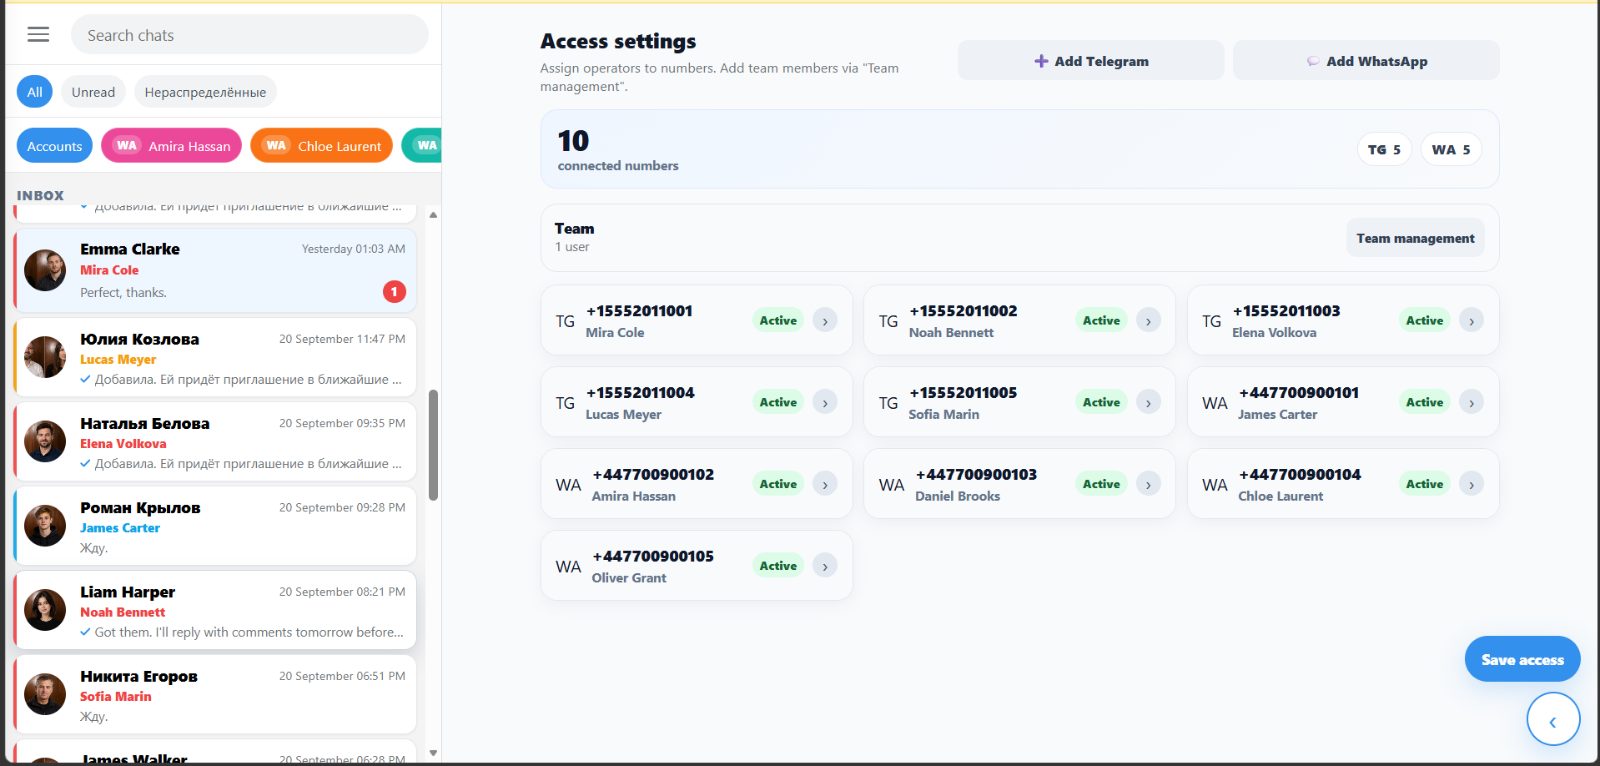1600x766 pixels.
Task: Select the All filter tab
Action: click(34, 92)
